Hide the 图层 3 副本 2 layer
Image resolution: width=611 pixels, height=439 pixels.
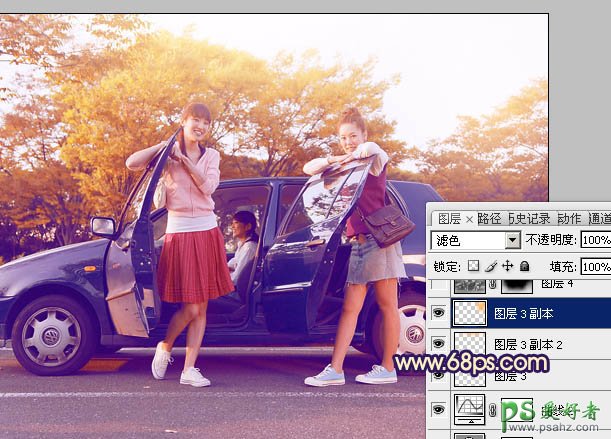click(x=438, y=344)
